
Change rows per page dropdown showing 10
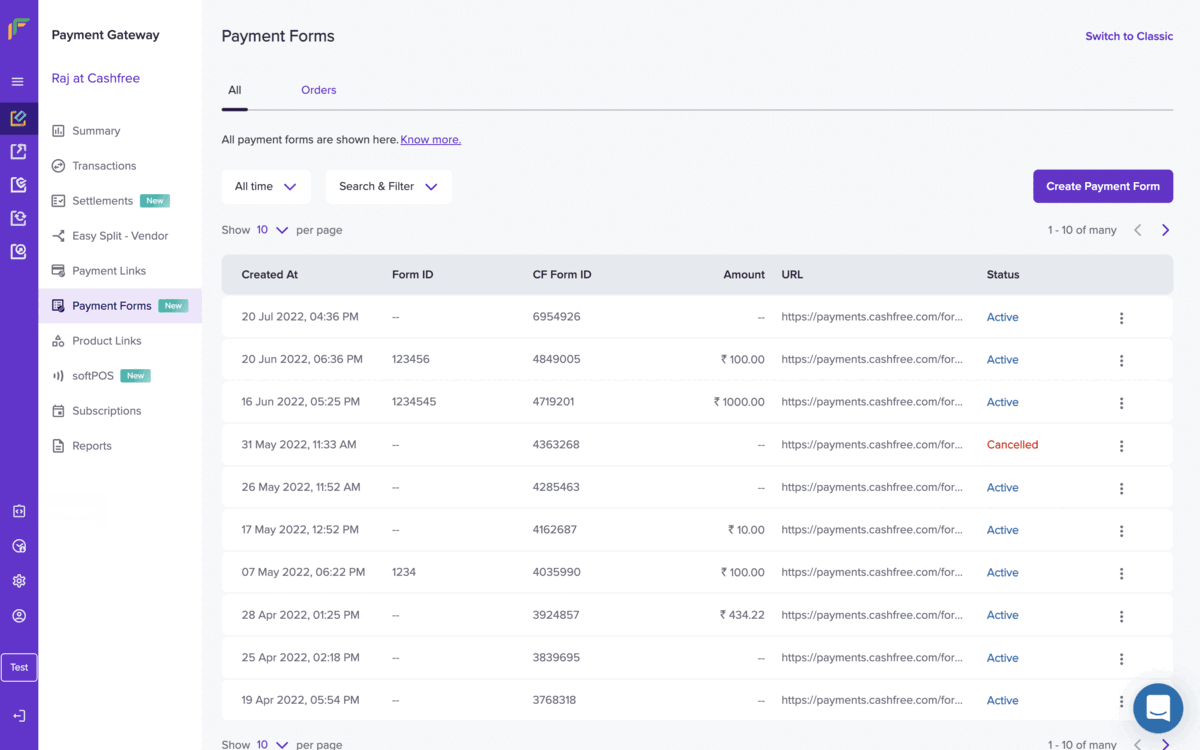pos(272,230)
